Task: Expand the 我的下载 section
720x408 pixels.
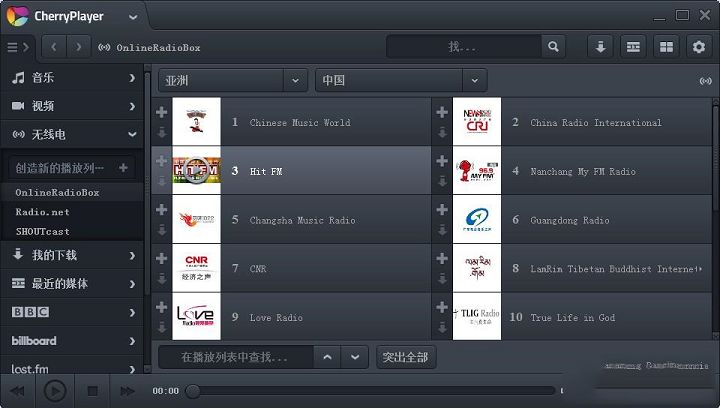Action: [72, 255]
